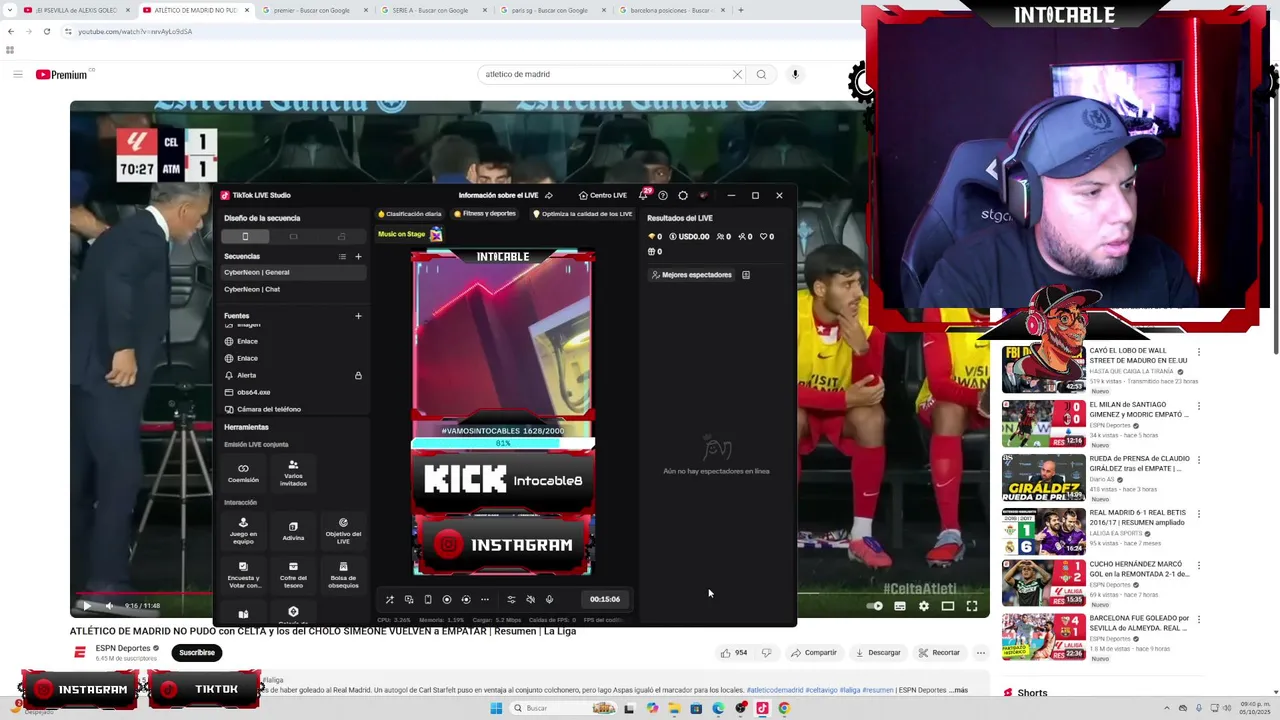Open more options for El Milan de Santiago video
This screenshot has height=720, width=1280.
pos(1199,406)
